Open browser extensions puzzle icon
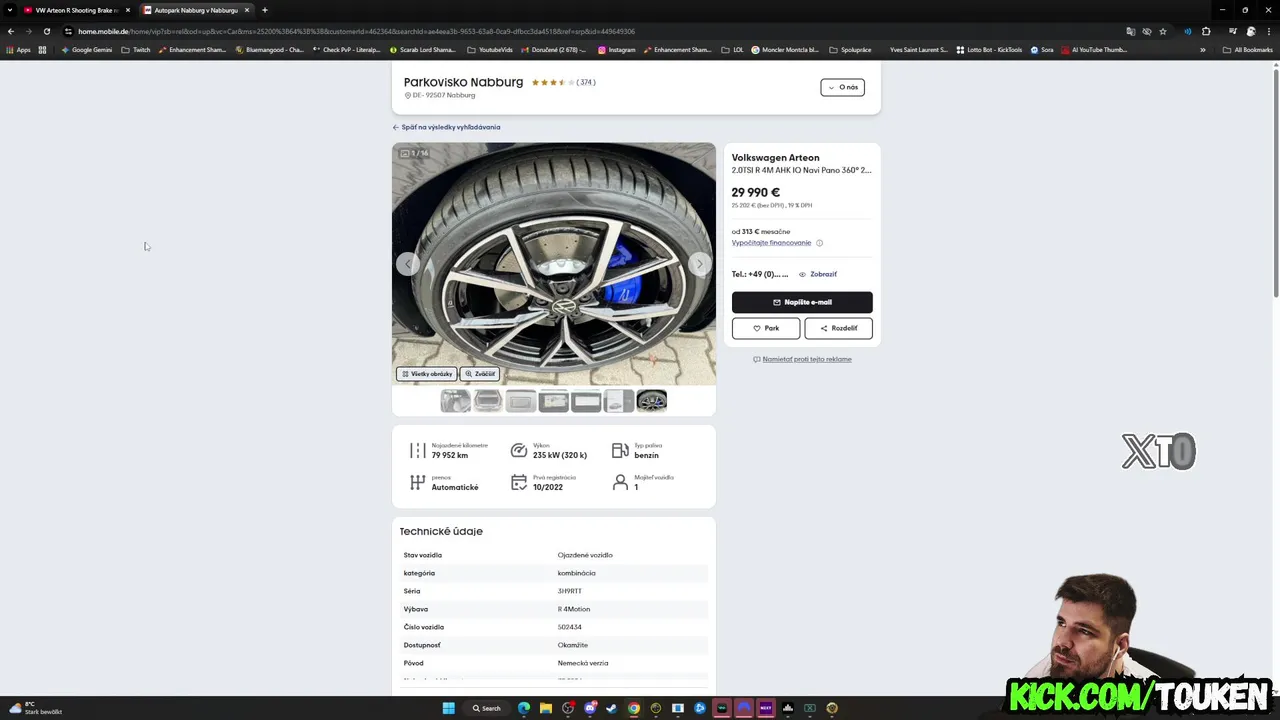Image resolution: width=1280 pixels, height=720 pixels. click(1206, 31)
